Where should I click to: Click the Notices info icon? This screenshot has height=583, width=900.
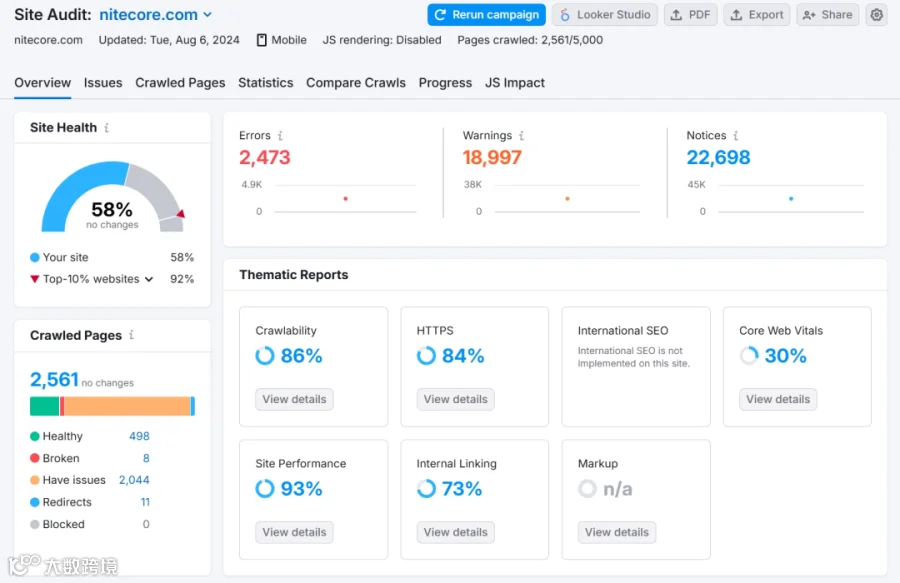735,135
